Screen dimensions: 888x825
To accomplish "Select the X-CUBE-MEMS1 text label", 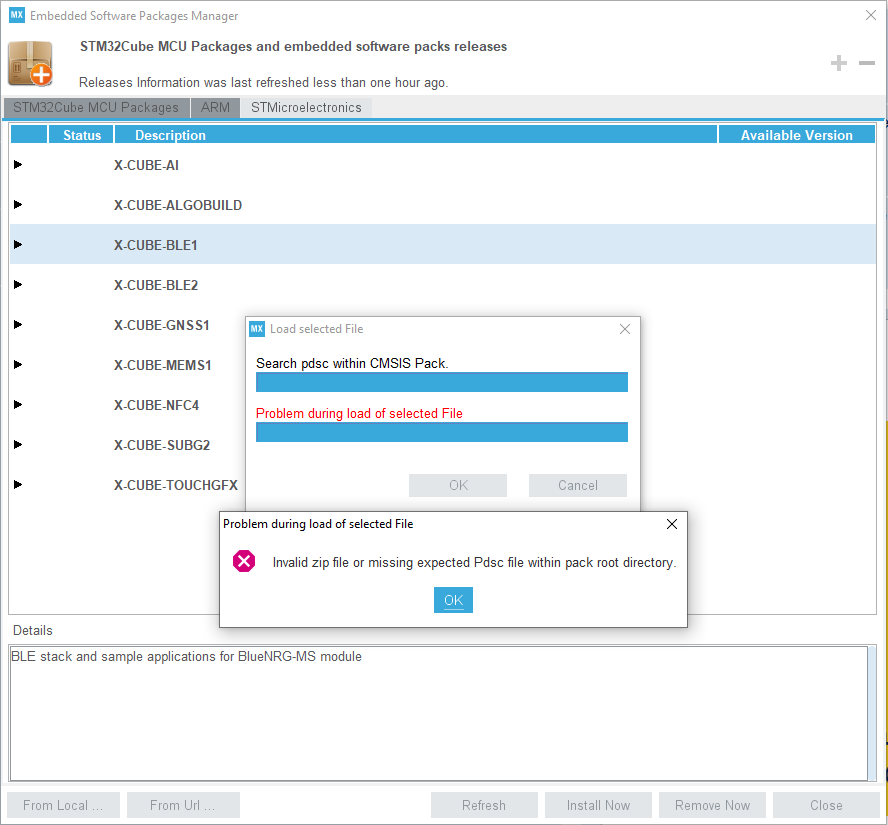I will tap(163, 365).
